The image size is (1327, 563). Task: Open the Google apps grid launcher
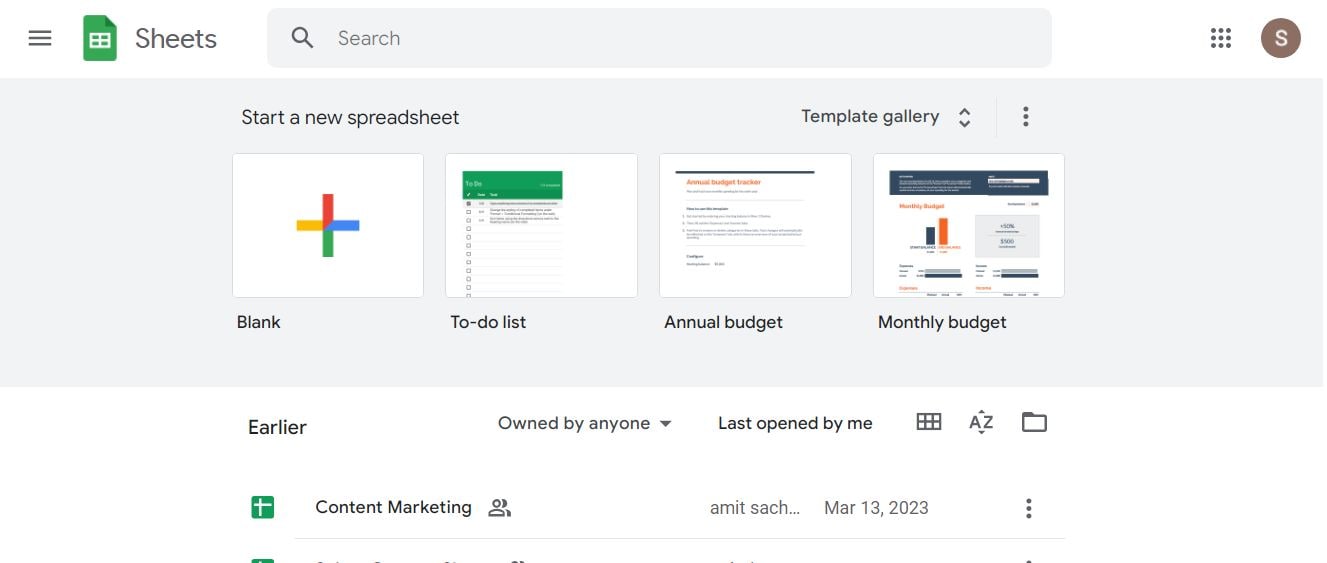(1220, 38)
